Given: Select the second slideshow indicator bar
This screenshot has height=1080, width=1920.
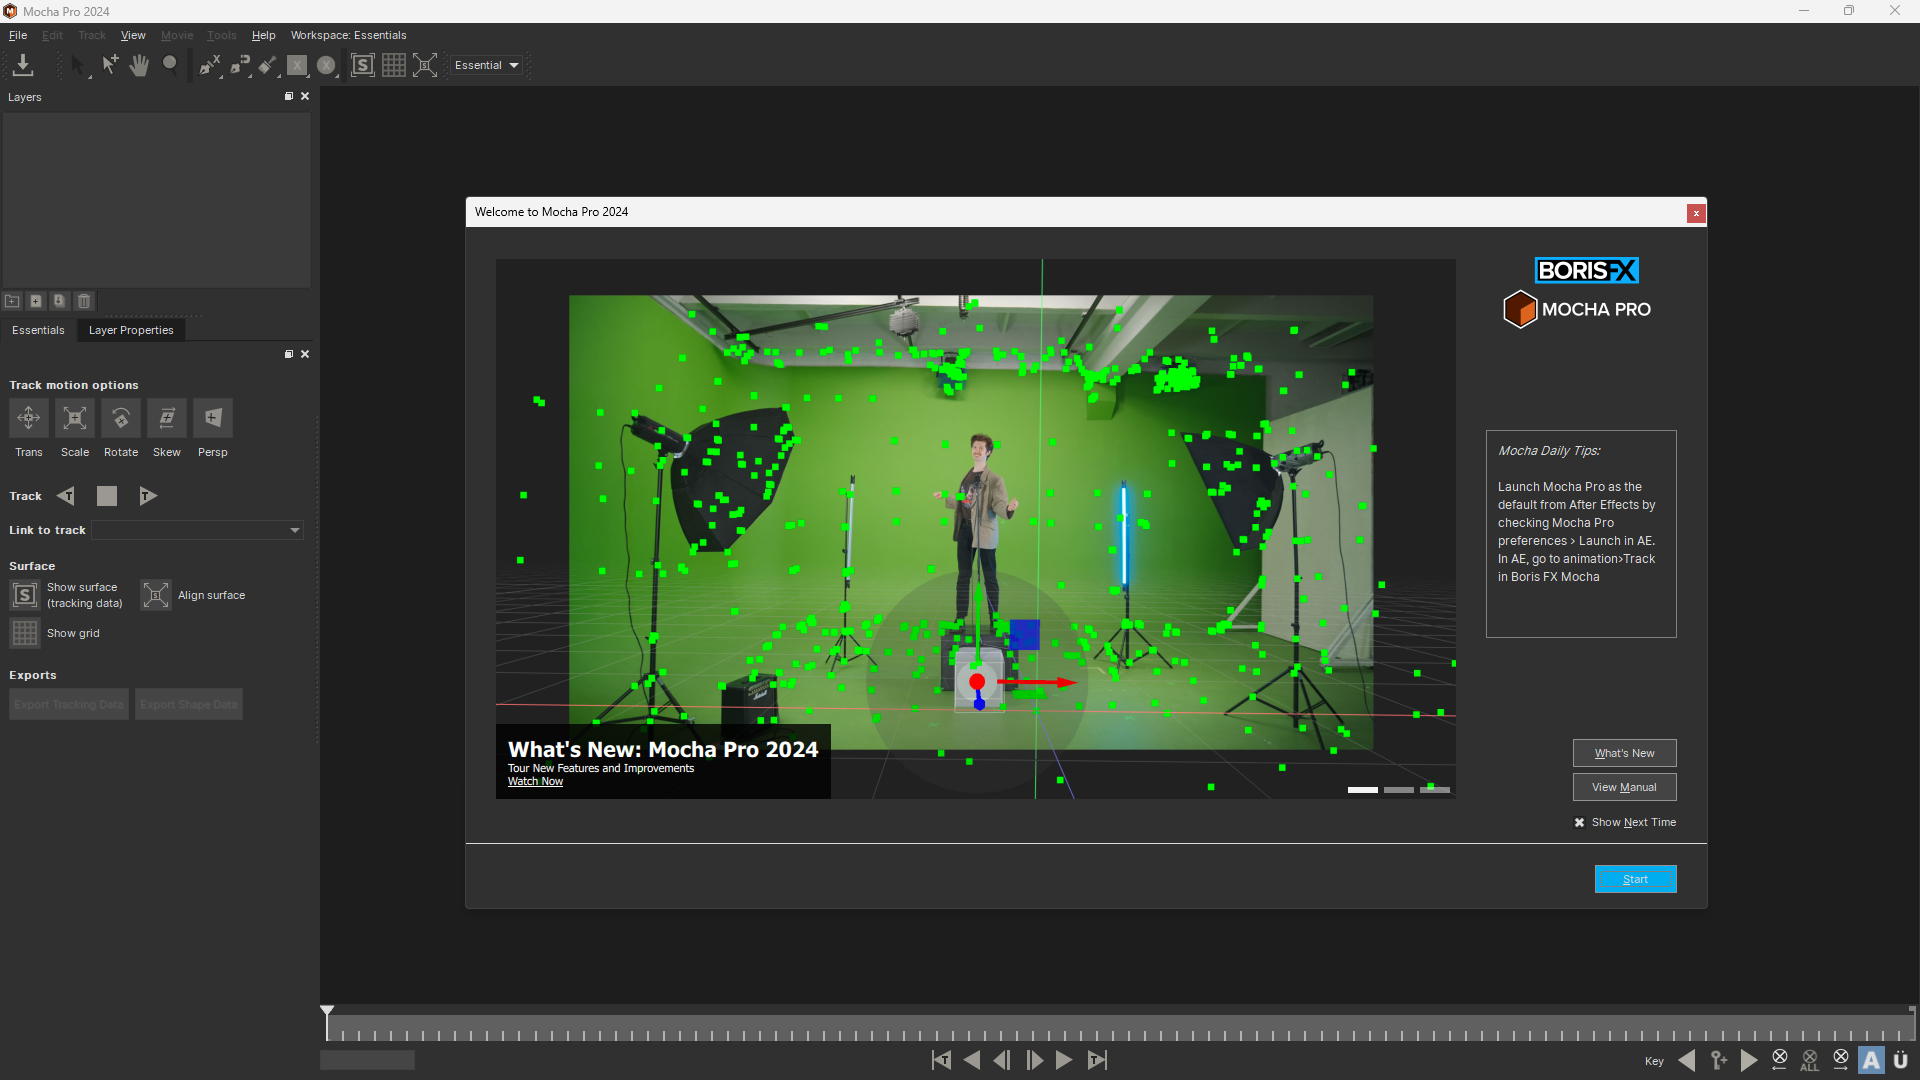Looking at the screenshot, I should (1398, 790).
